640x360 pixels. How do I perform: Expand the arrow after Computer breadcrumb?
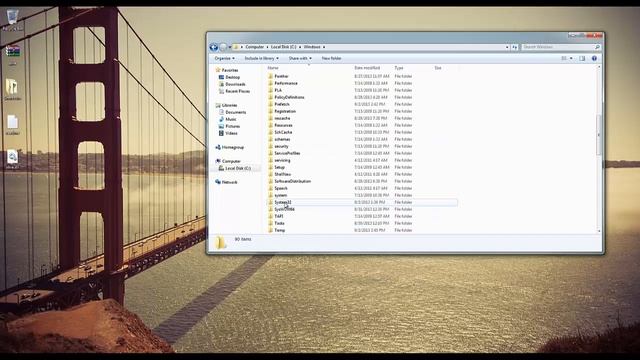click(267, 47)
